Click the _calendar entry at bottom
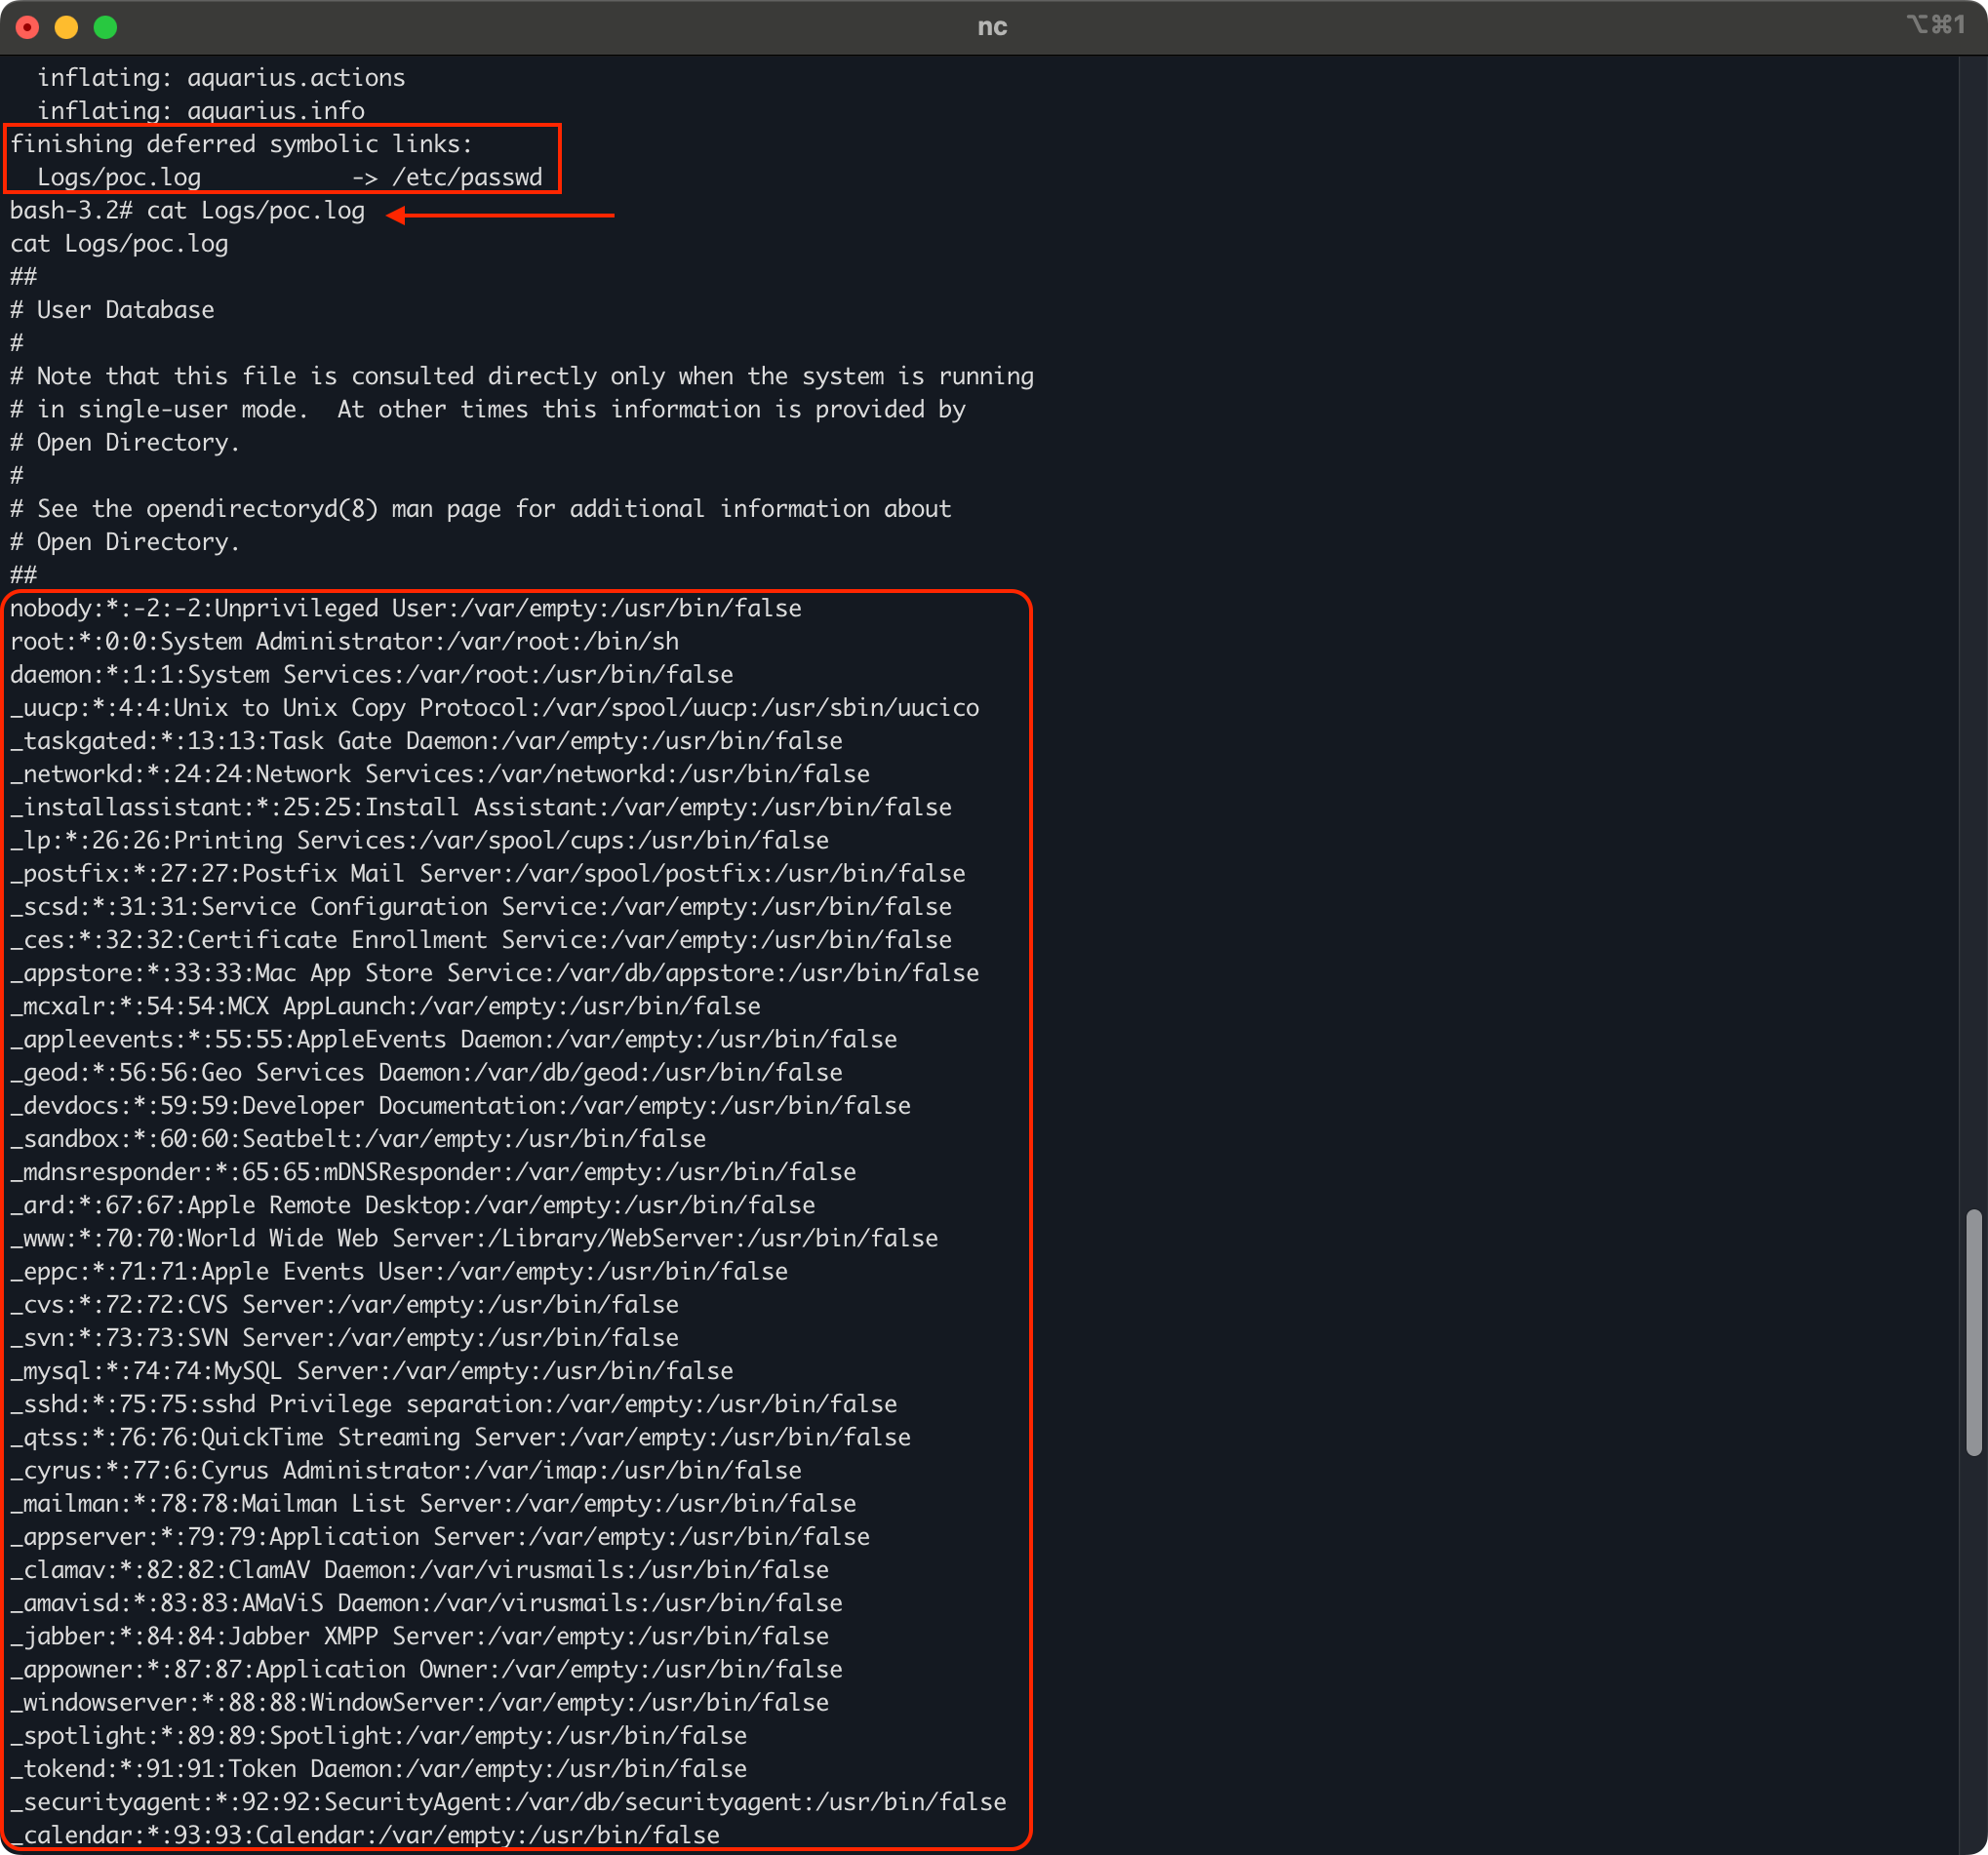The height and width of the screenshot is (1855, 1988). pyautogui.click(x=364, y=1835)
